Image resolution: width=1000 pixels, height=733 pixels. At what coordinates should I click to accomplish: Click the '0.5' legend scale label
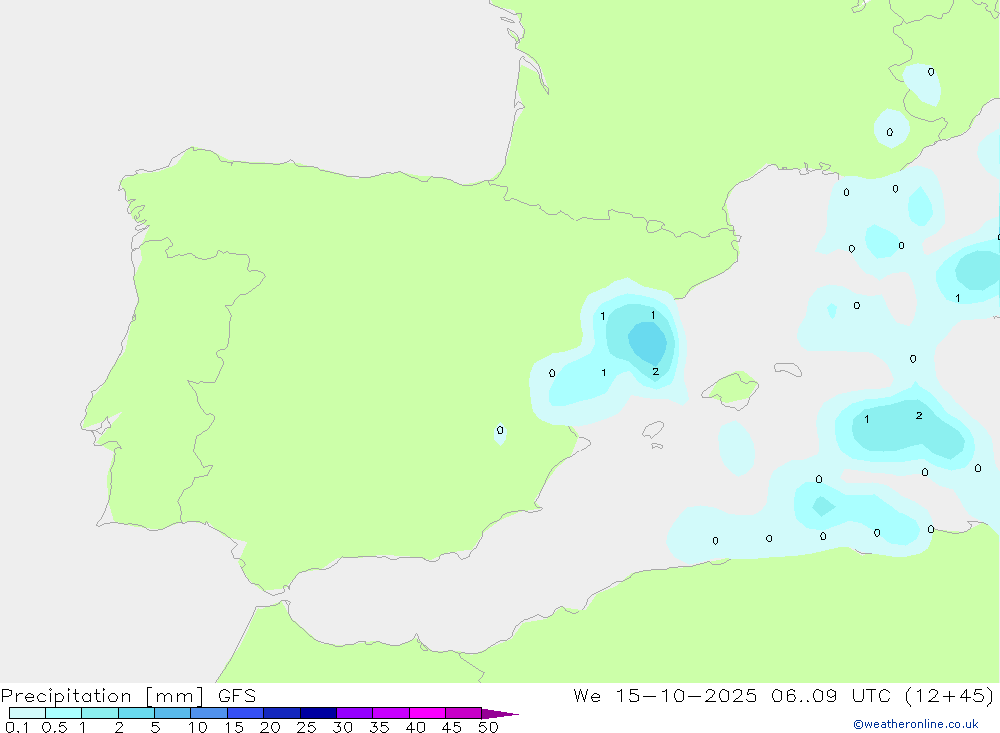tap(54, 727)
